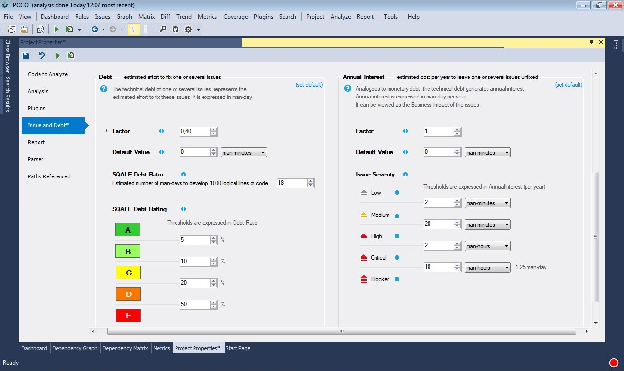Click the Run with Report icon in Project Properties toolbar

71,56
